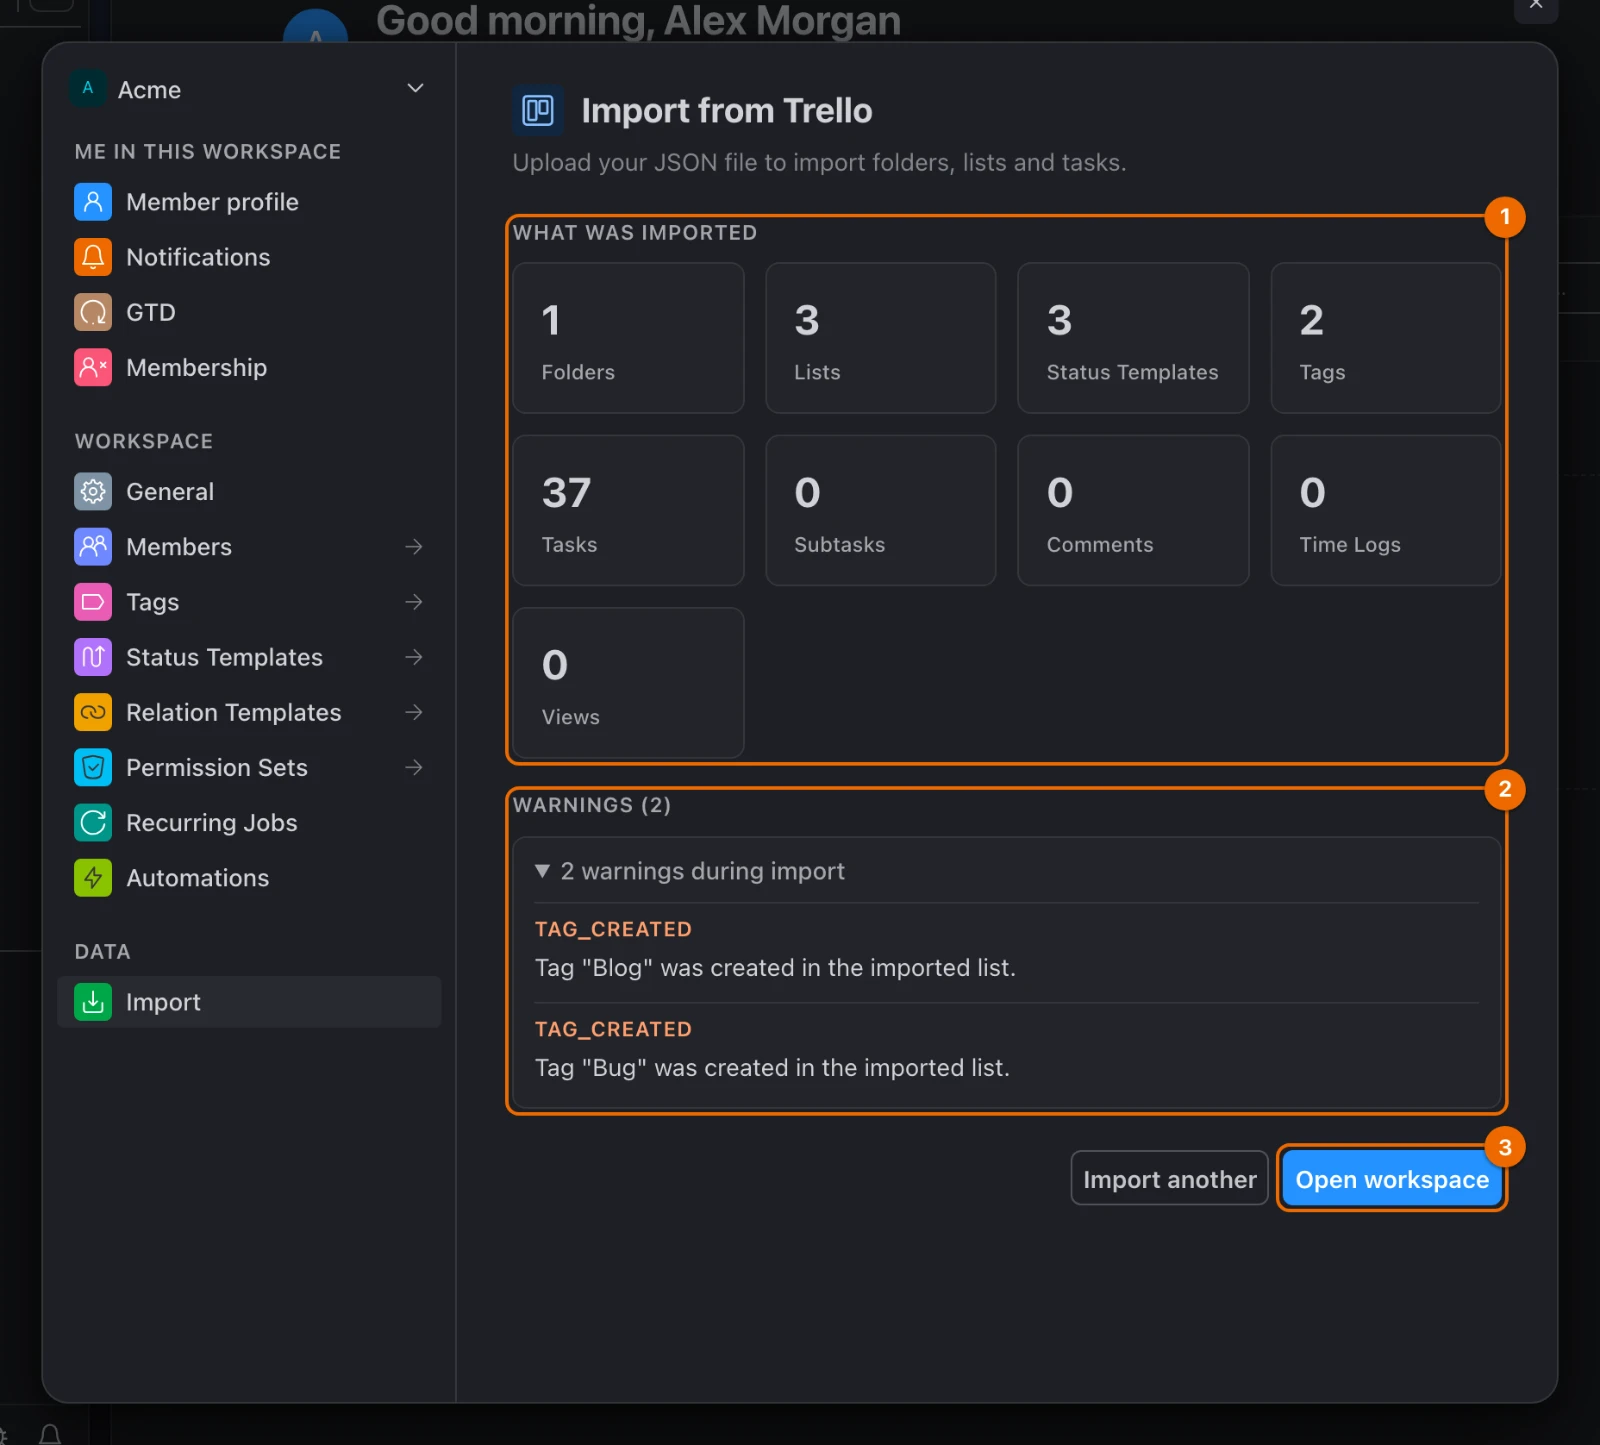Click the 1 Folders summary card

click(628, 338)
